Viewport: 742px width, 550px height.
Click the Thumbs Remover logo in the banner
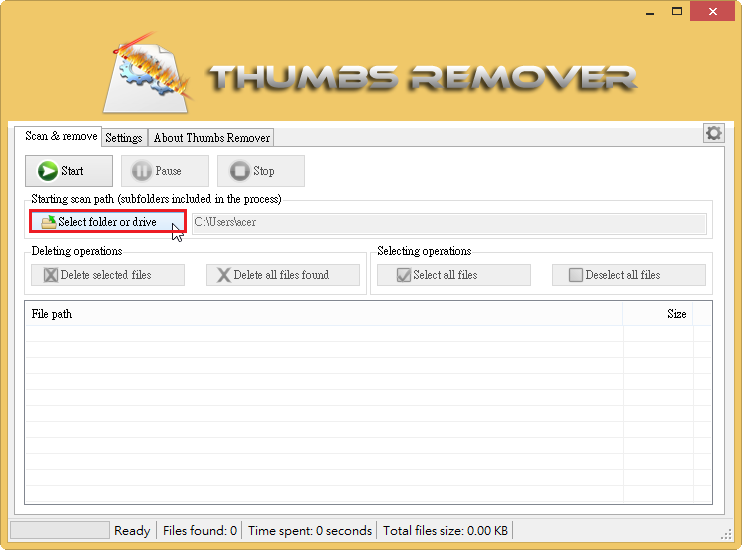coord(371,74)
